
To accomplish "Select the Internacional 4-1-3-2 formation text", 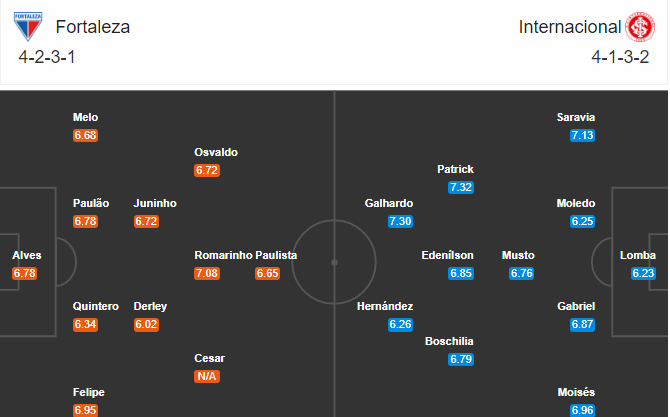I will 620,57.
